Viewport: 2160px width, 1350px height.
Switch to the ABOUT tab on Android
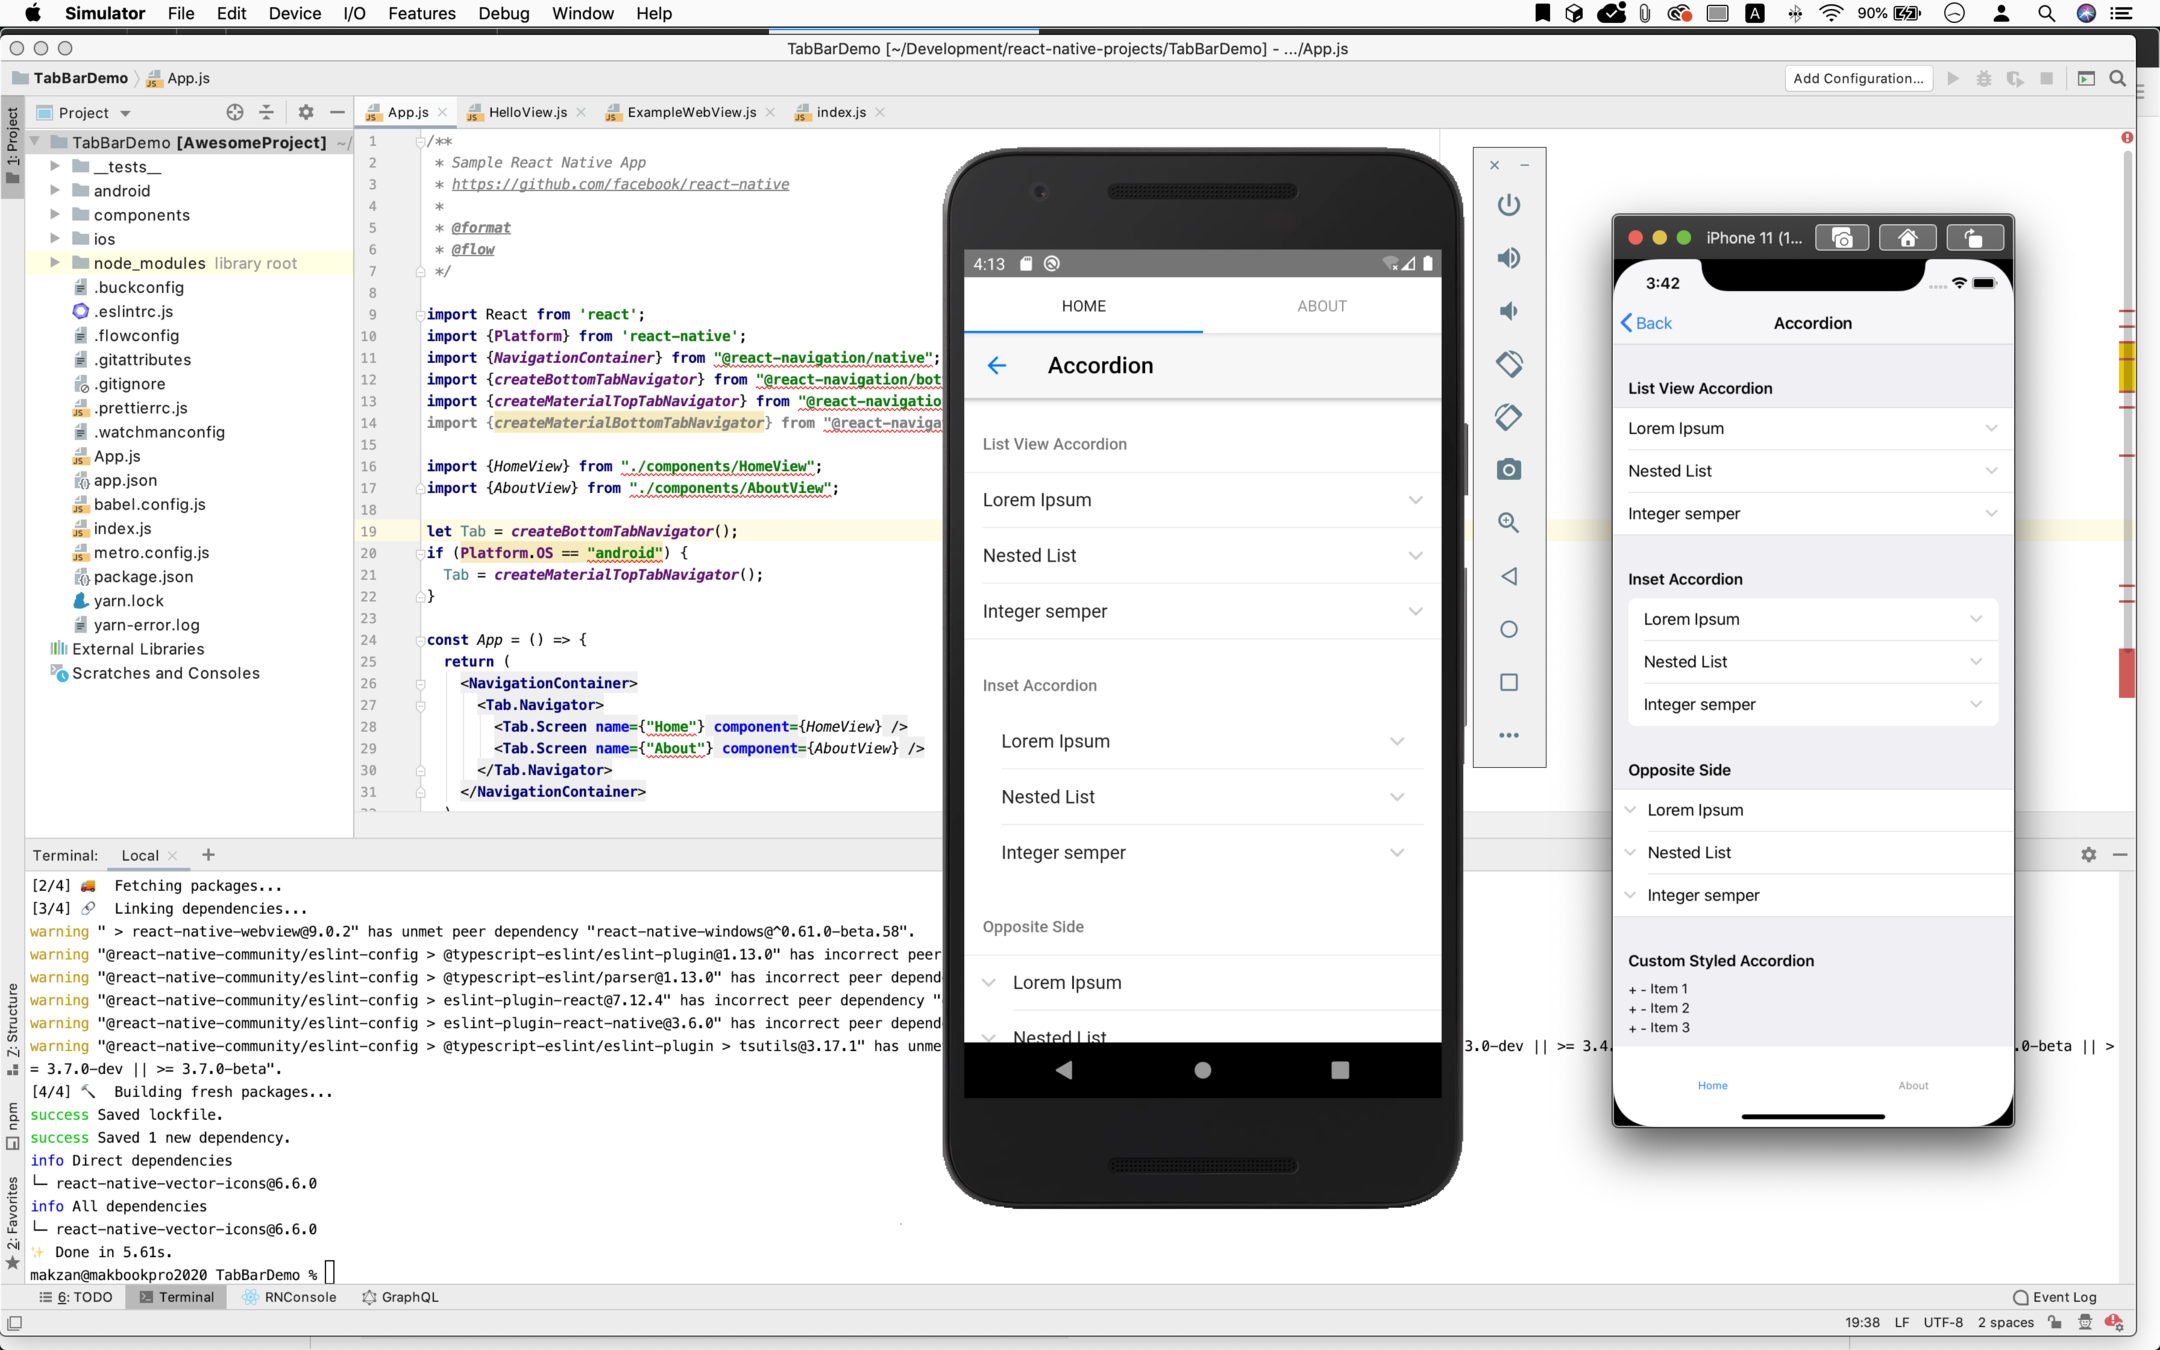tap(1321, 306)
